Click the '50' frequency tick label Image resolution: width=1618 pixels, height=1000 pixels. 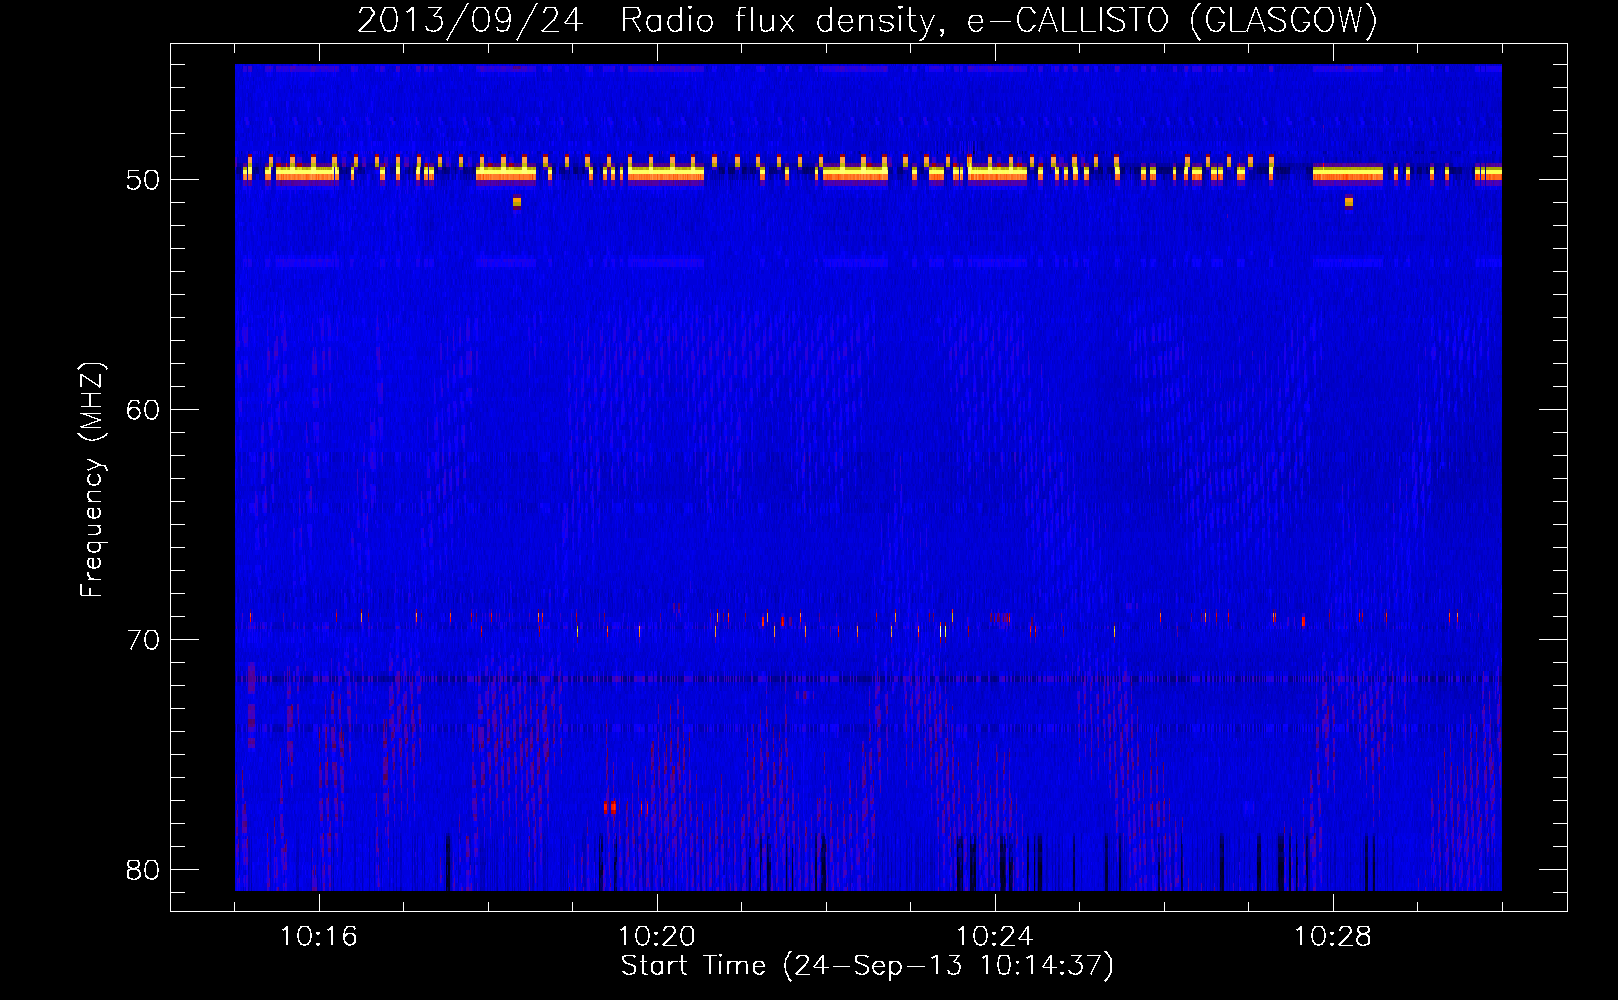(143, 180)
